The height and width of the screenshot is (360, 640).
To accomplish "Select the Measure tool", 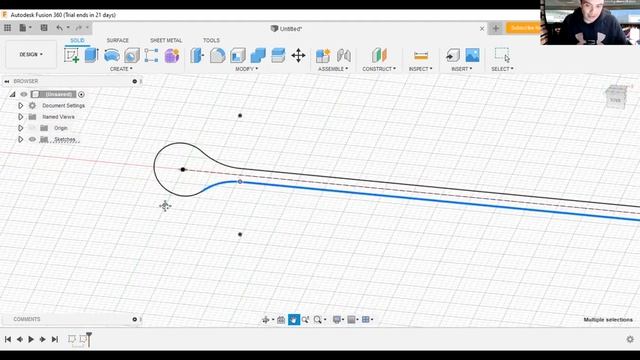I will click(x=421, y=56).
